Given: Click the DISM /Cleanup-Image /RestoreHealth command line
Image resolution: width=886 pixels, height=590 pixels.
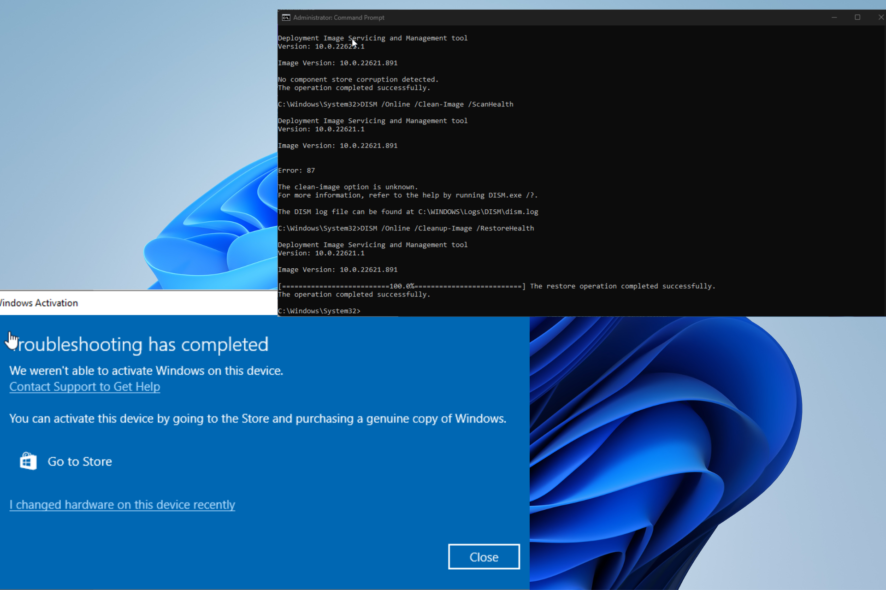Looking at the screenshot, I should click(x=406, y=228).
